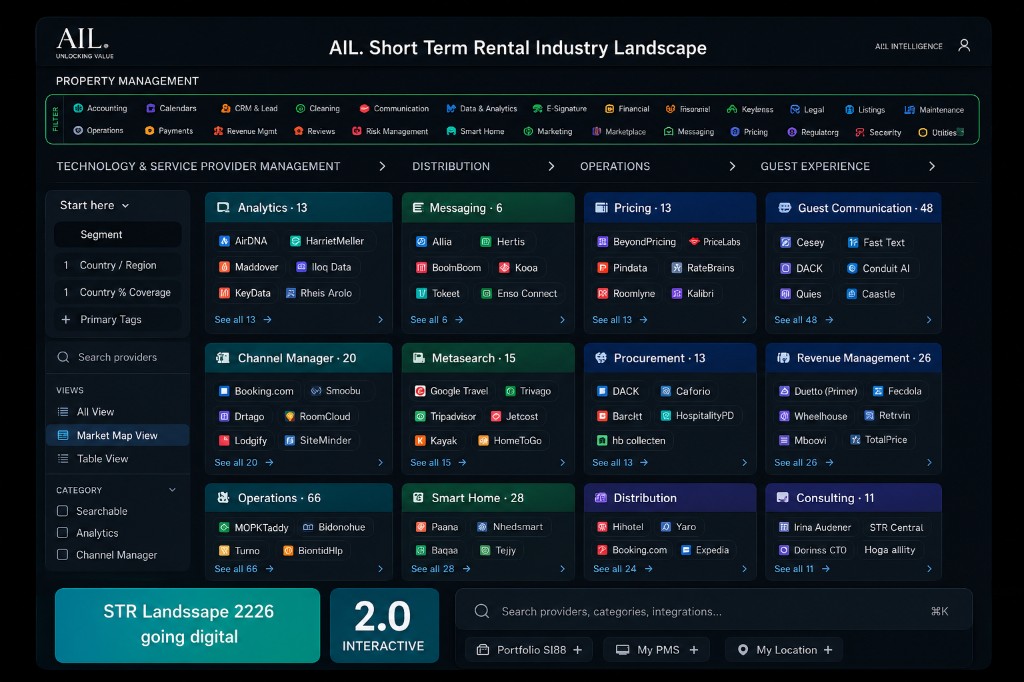
Task: Click the Payments filter icon
Action: click(x=150, y=131)
